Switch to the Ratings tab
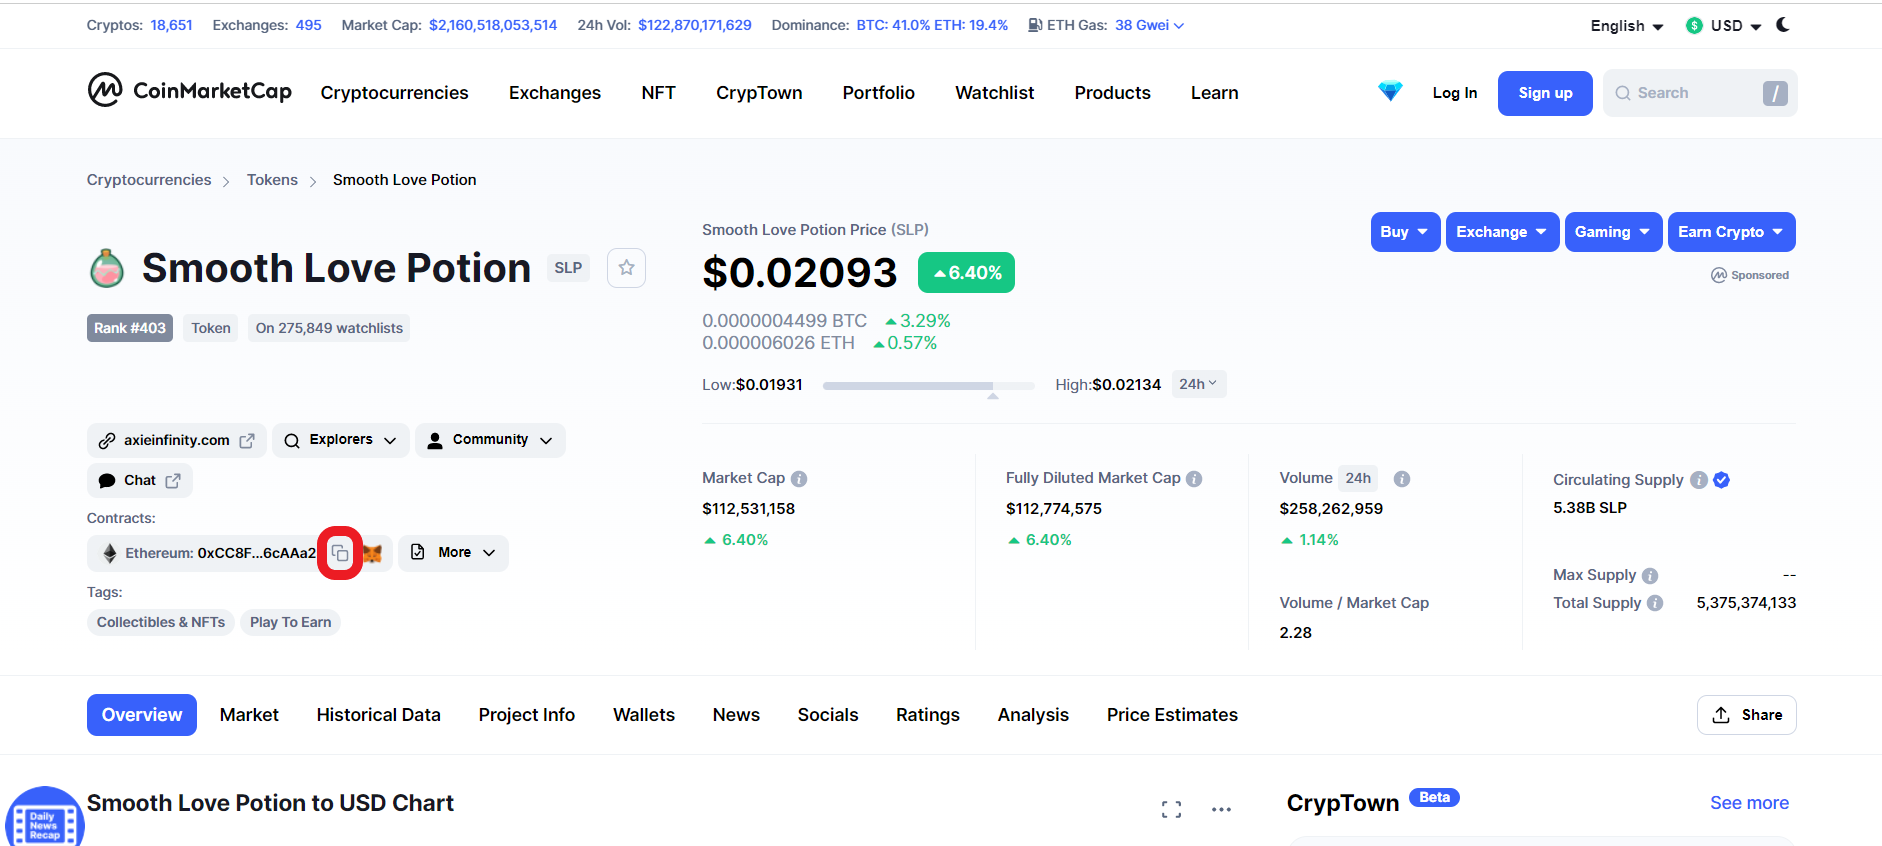The height and width of the screenshot is (846, 1882). coord(928,715)
